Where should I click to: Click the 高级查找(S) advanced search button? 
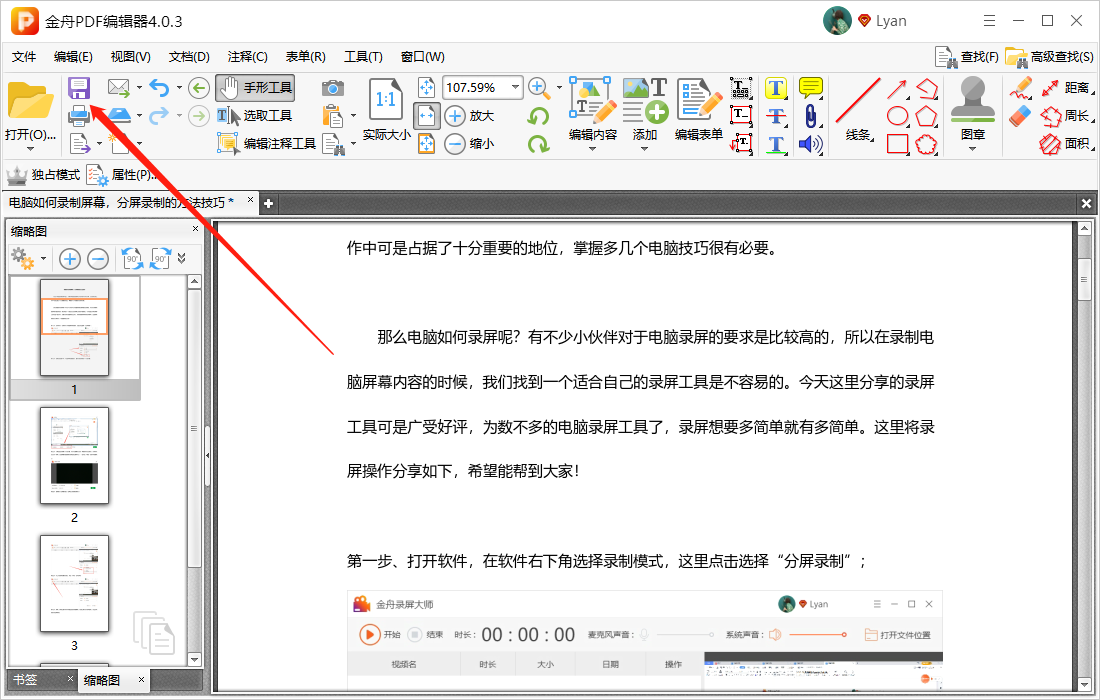[x=1049, y=57]
